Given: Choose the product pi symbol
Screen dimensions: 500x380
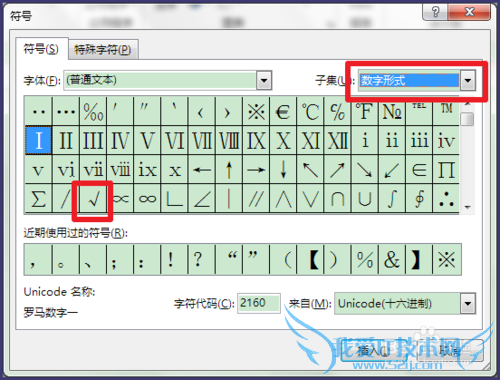Looking at the screenshot, I should [446, 170].
